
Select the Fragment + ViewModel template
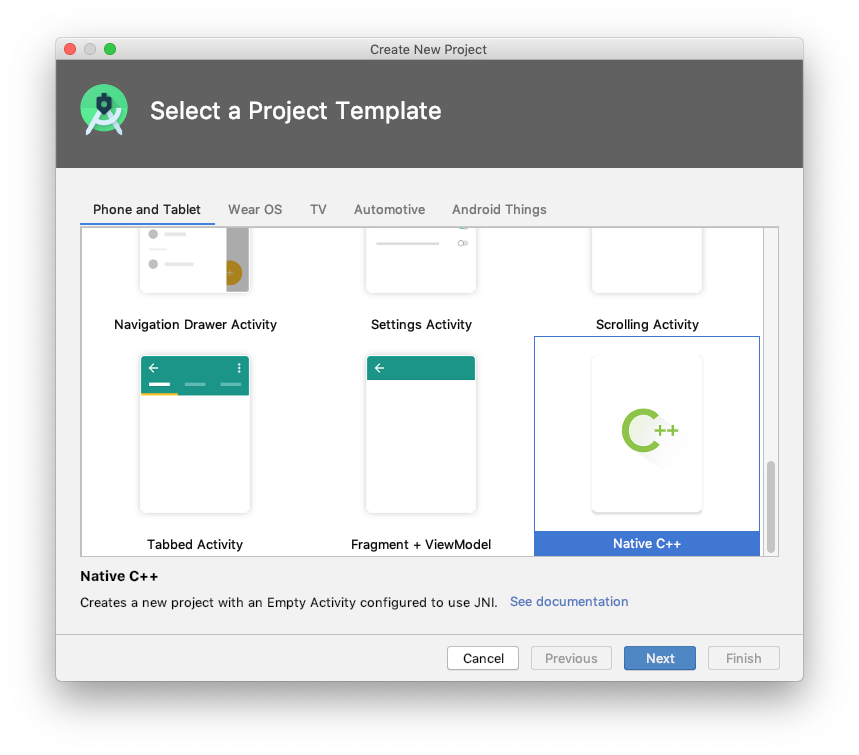[421, 434]
